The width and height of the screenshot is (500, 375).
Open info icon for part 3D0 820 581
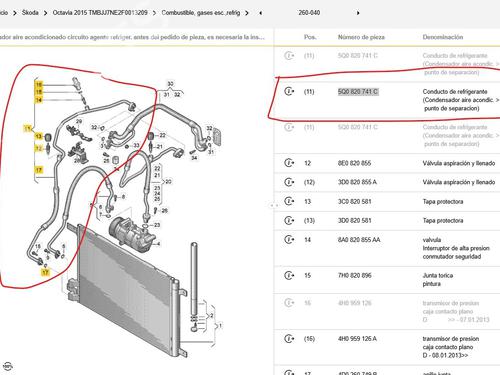point(289,220)
